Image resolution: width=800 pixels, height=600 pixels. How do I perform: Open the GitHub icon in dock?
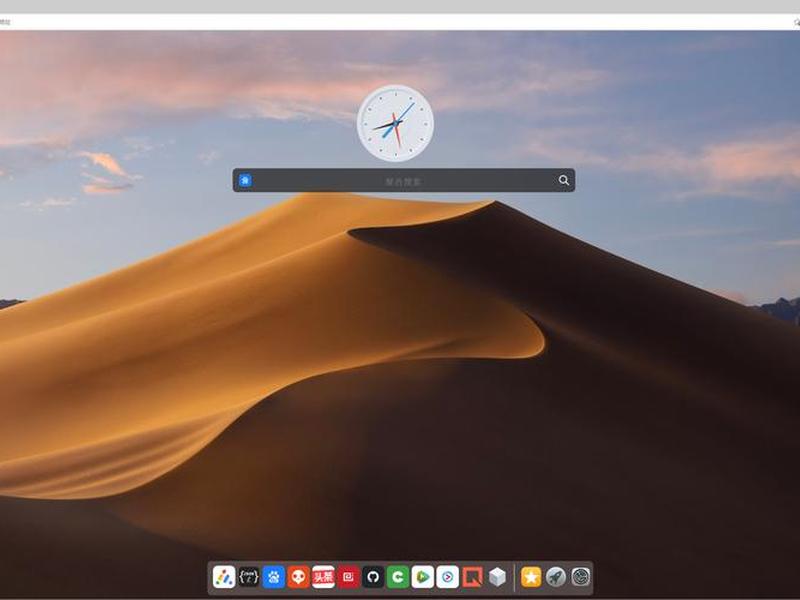[x=373, y=577]
